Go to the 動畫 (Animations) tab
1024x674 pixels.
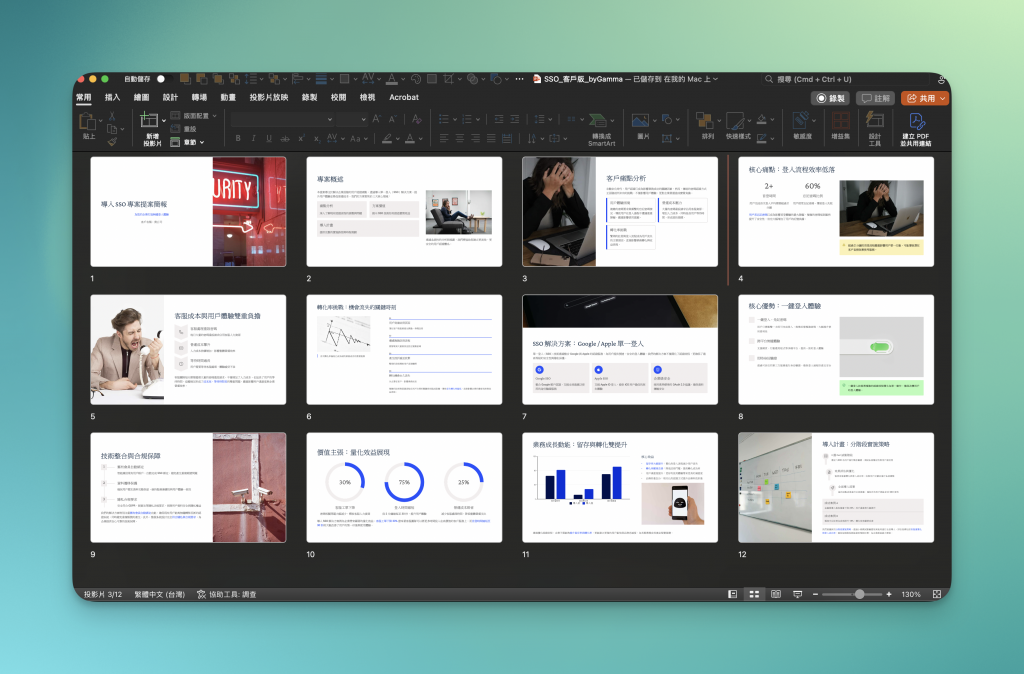coord(228,97)
